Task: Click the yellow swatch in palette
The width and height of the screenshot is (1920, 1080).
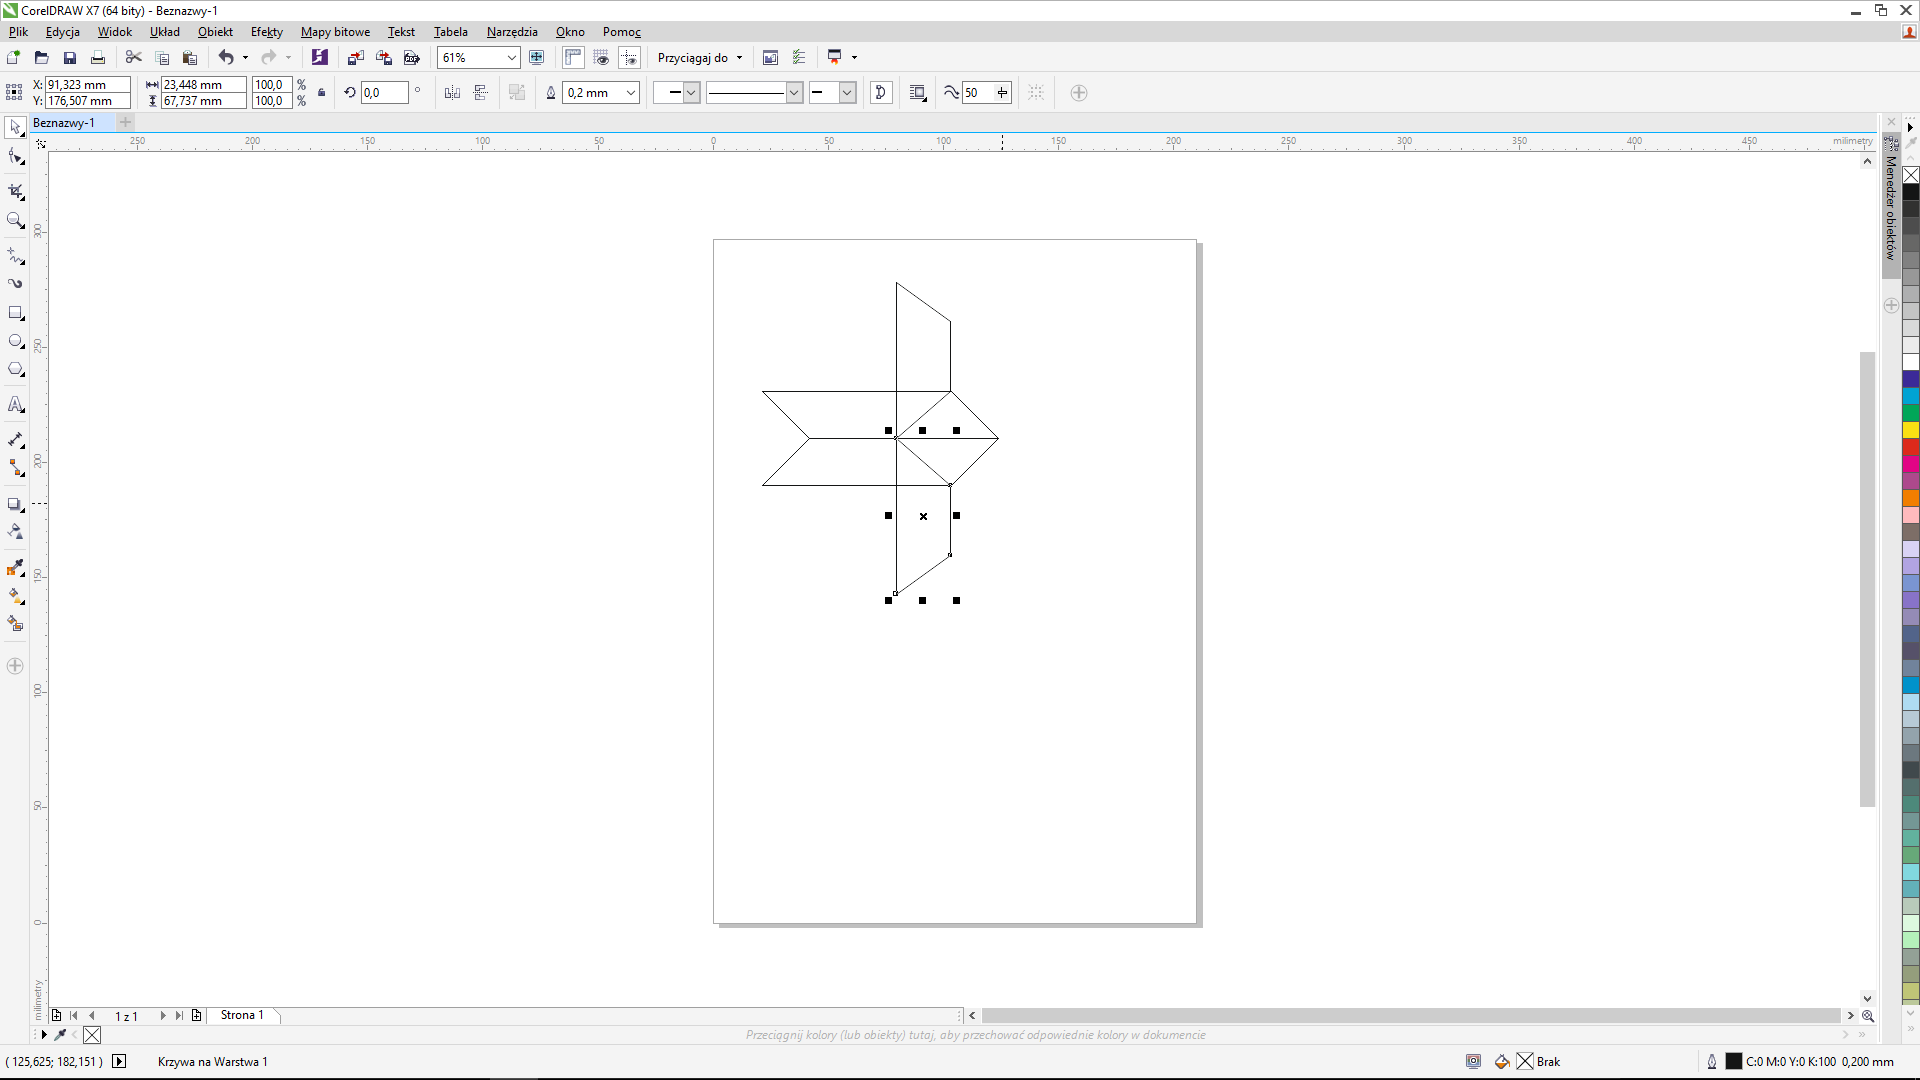Action: click(x=1910, y=430)
